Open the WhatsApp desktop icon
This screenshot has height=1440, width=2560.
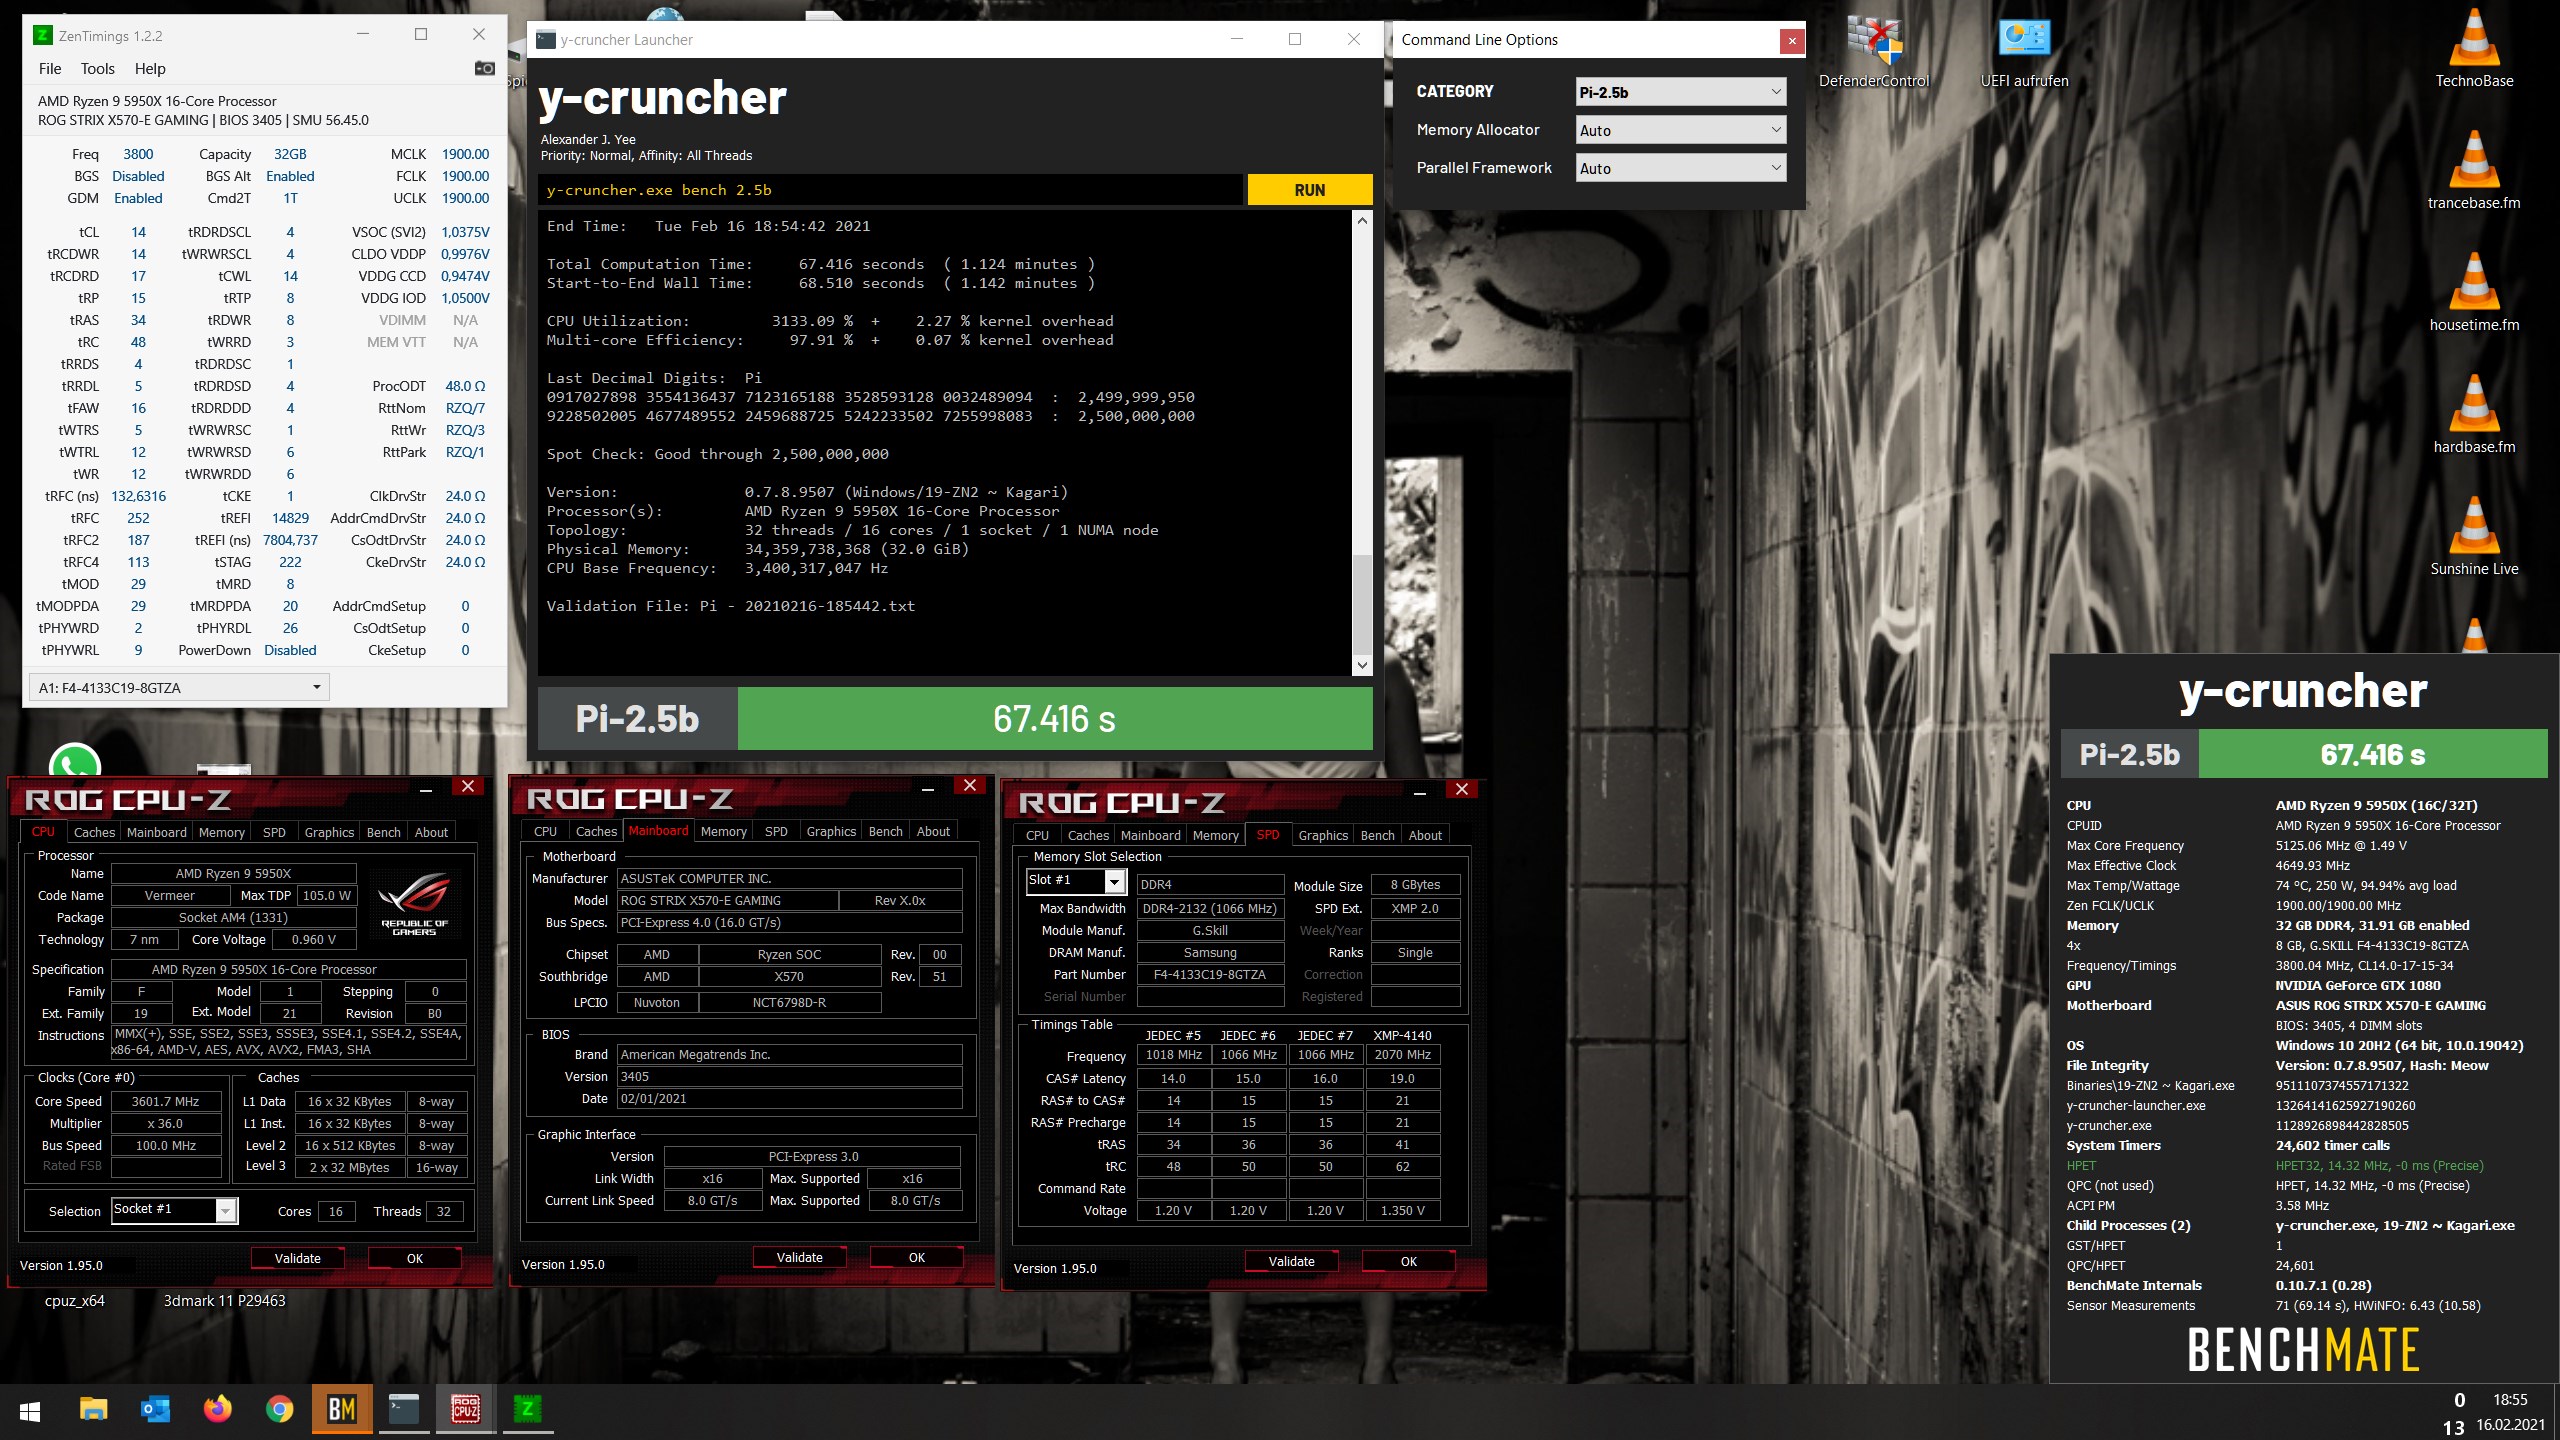point(74,764)
